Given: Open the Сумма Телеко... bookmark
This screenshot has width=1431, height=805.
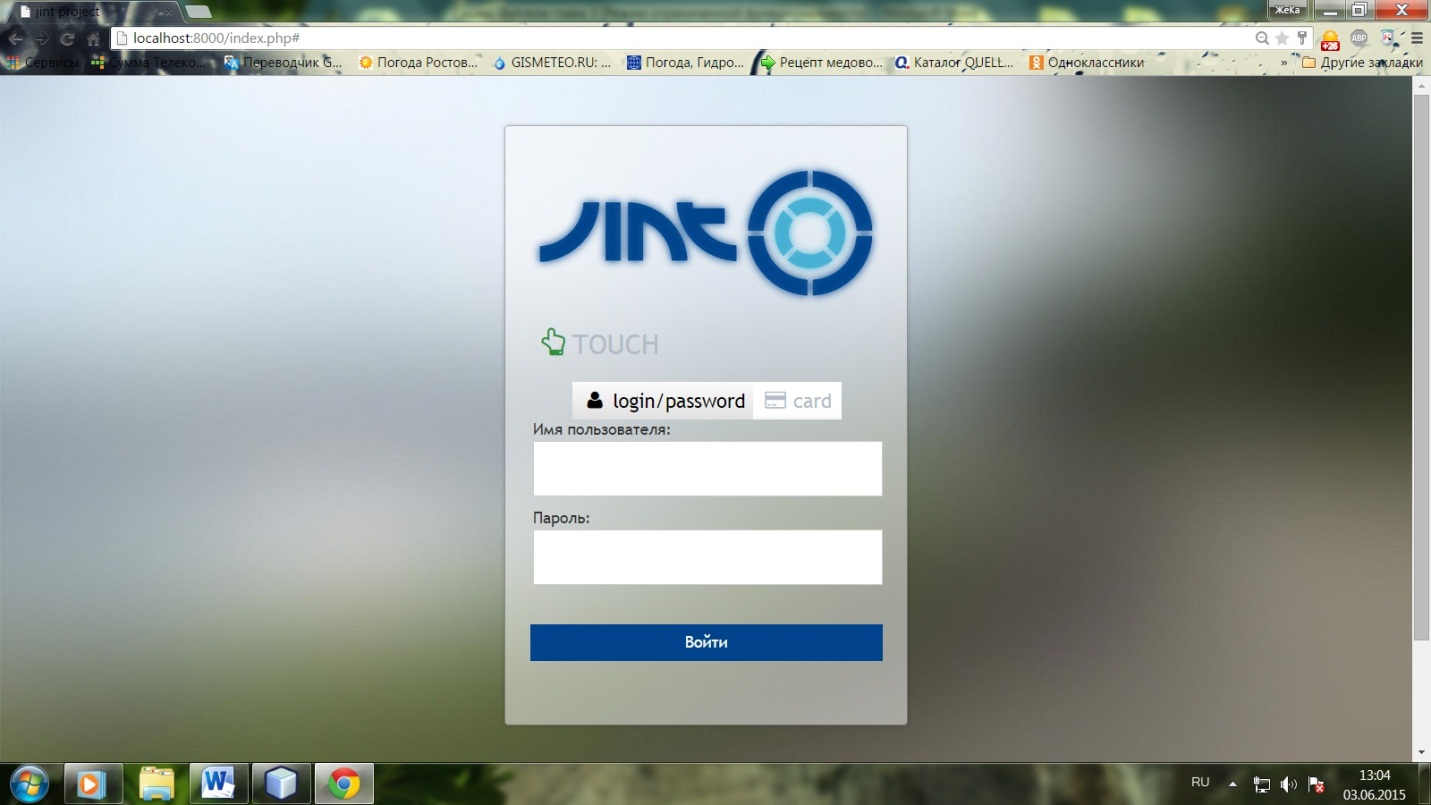Looking at the screenshot, I should [x=149, y=62].
